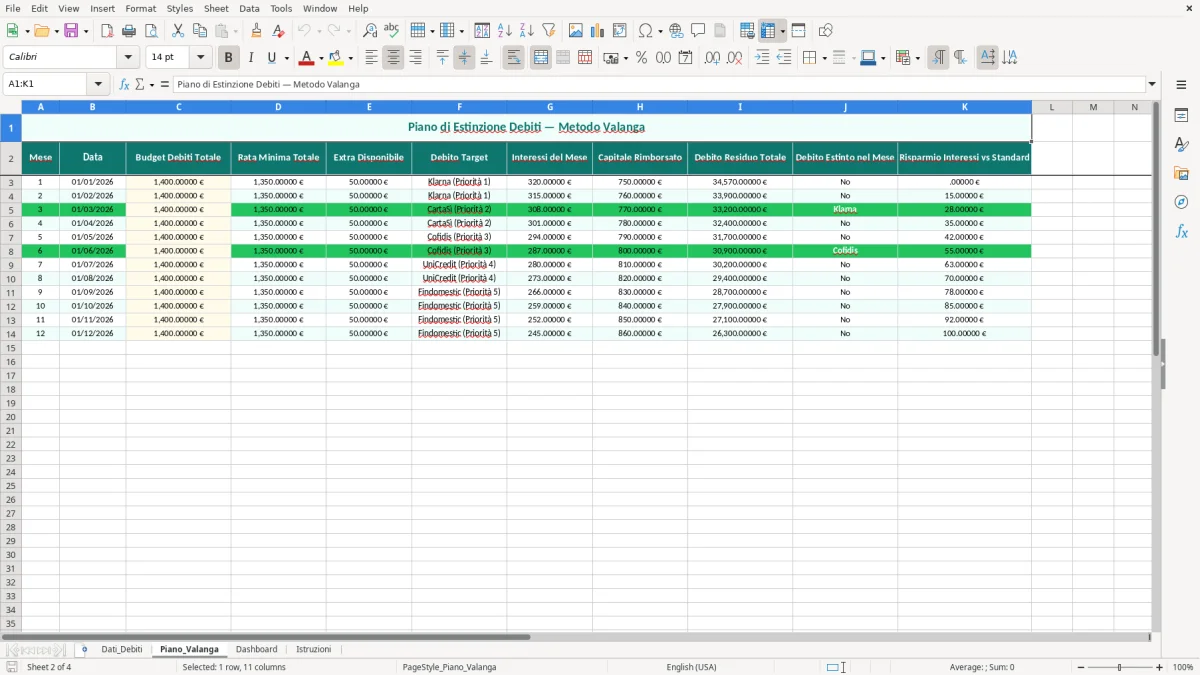Open the Tools menu

pos(281,8)
